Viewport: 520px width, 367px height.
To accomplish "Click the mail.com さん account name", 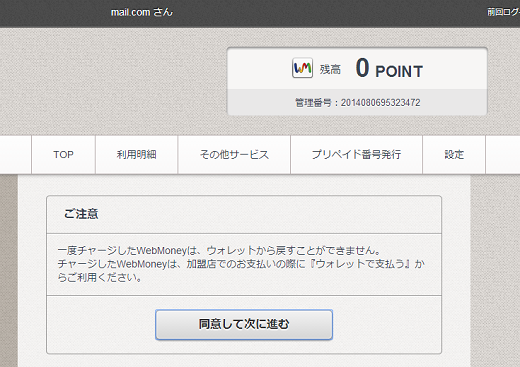I will (x=142, y=12).
